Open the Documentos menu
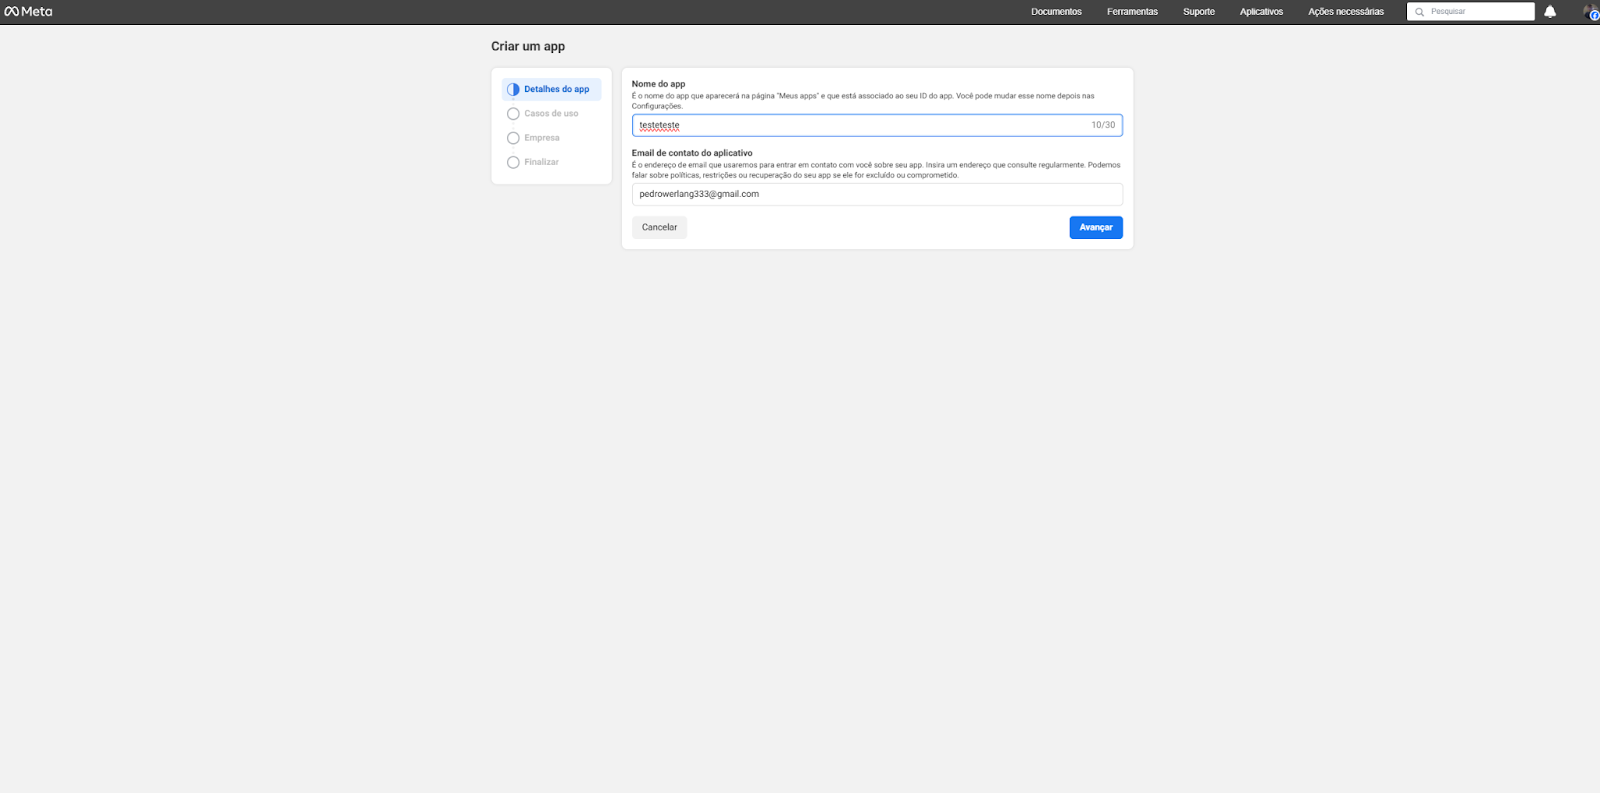 click(1056, 12)
